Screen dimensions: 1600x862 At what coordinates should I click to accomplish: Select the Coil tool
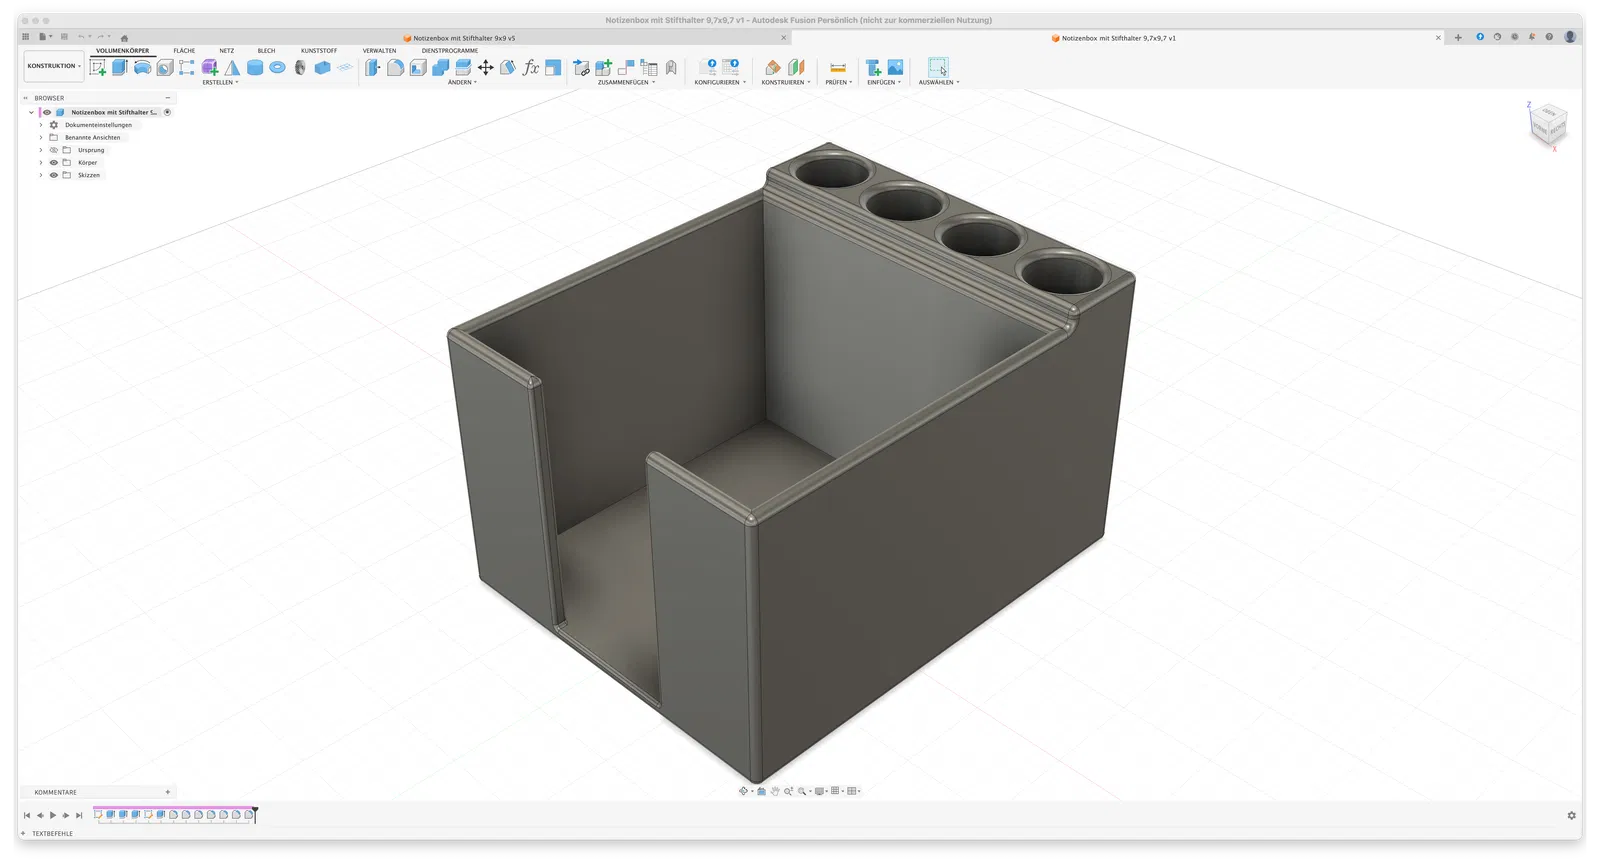300,67
